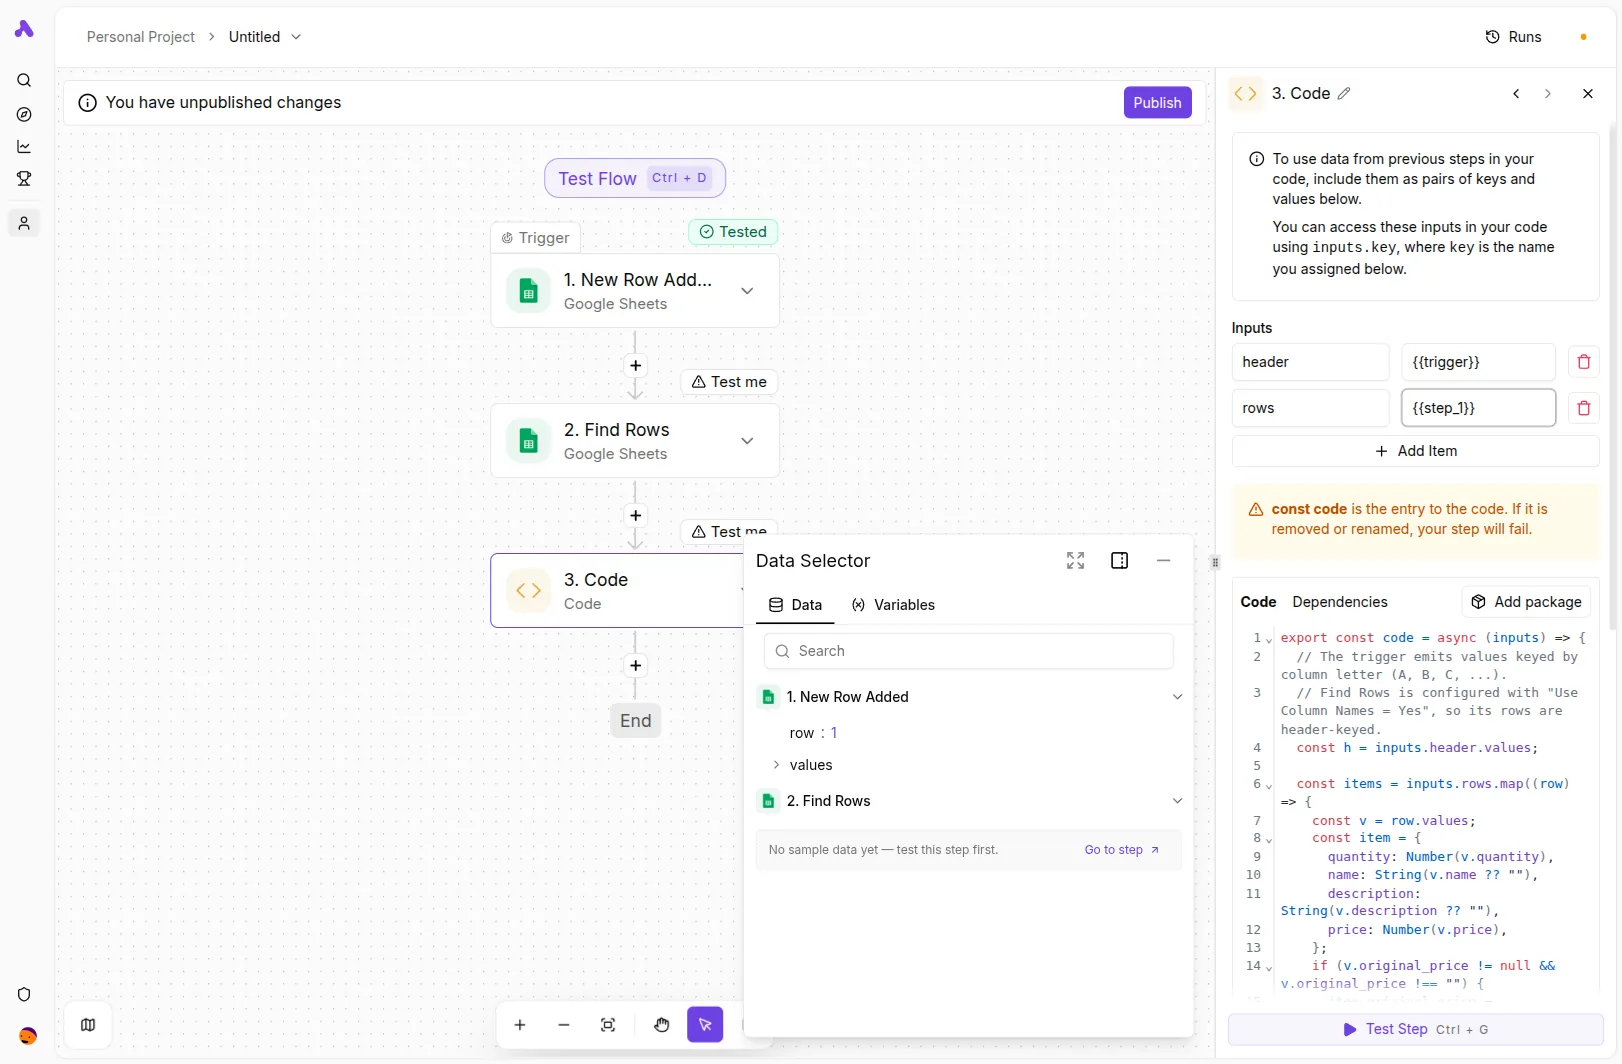Select the purple pointer tool
The height and width of the screenshot is (1064, 1622).
[x=705, y=1025]
